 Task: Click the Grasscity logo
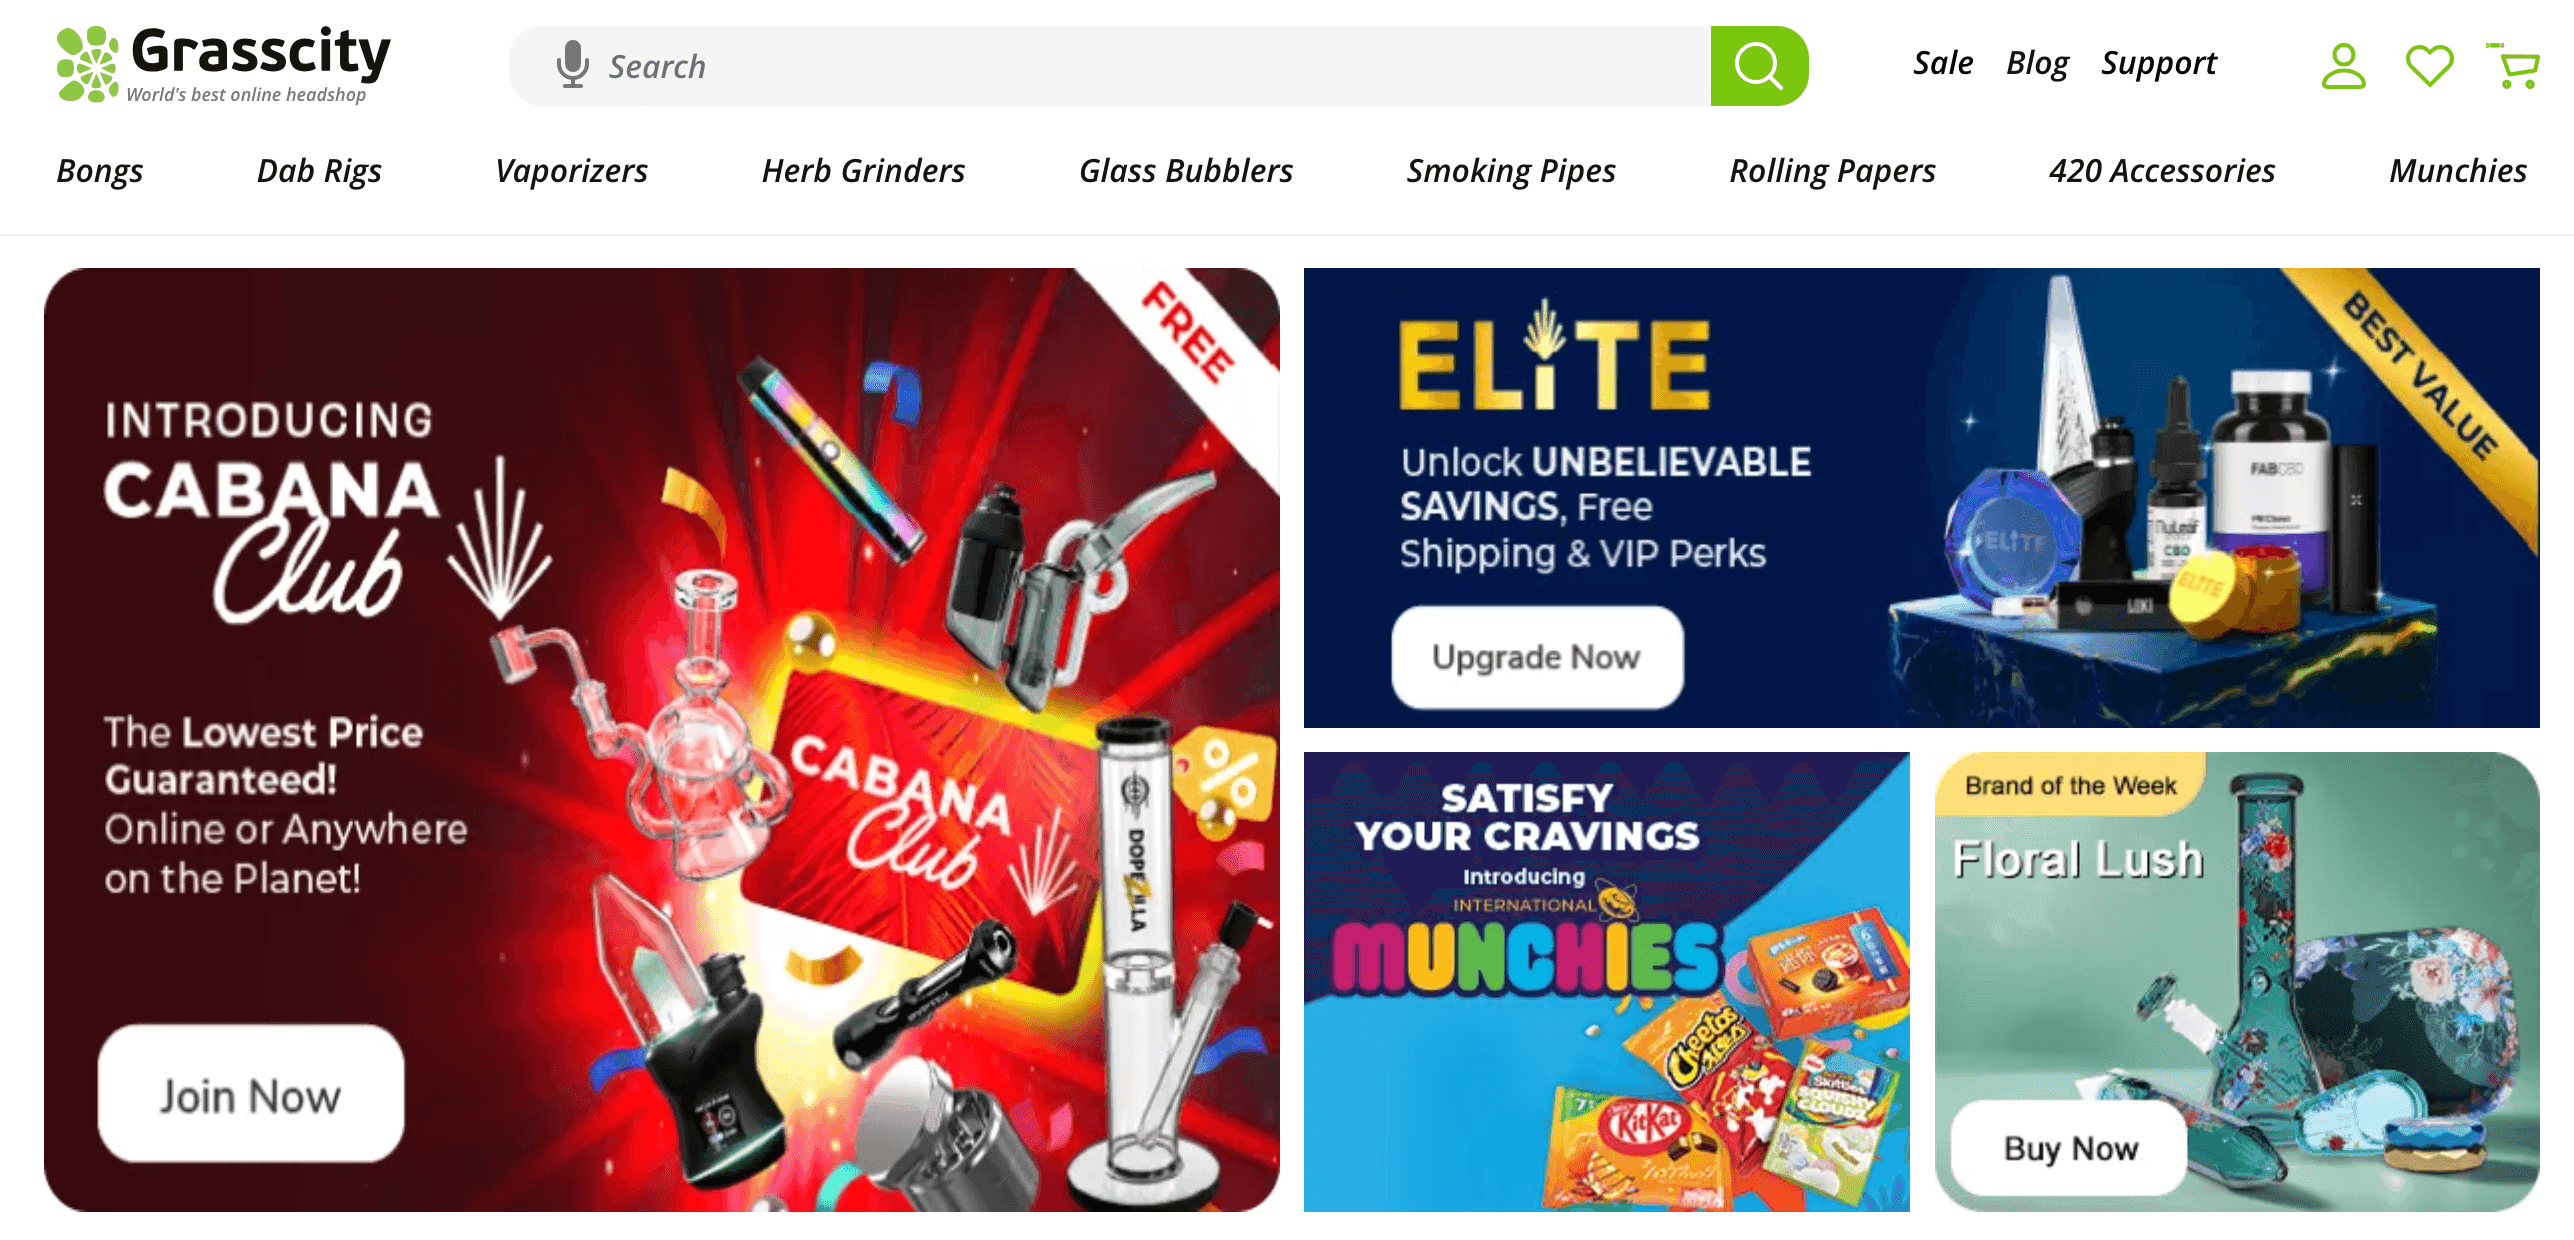pos(223,65)
